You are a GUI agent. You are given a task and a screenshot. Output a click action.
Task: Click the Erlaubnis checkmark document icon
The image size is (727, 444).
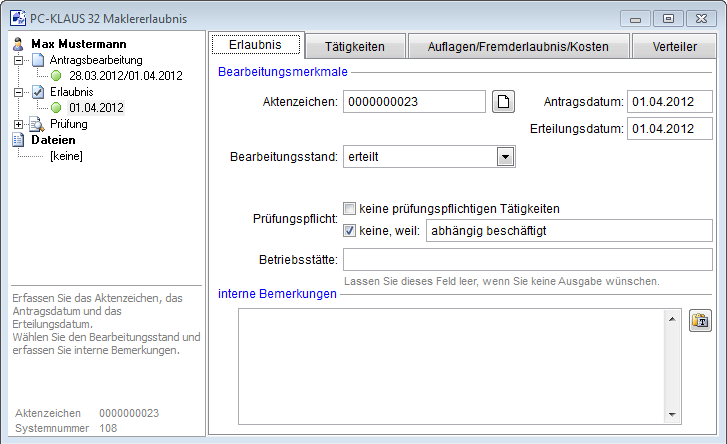tap(38, 92)
